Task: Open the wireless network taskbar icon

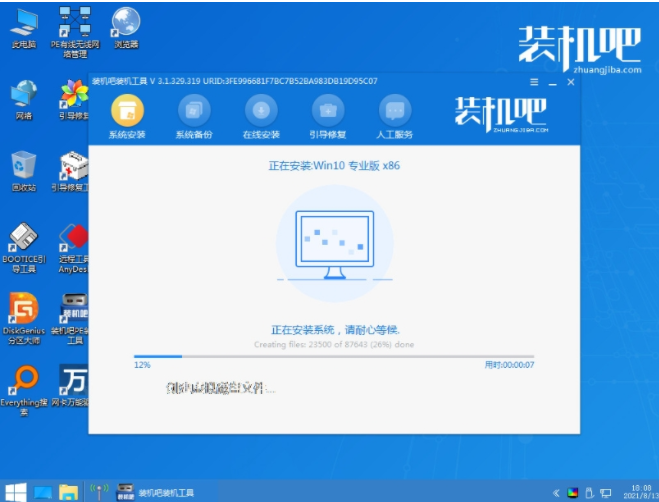Action: click(x=99, y=491)
